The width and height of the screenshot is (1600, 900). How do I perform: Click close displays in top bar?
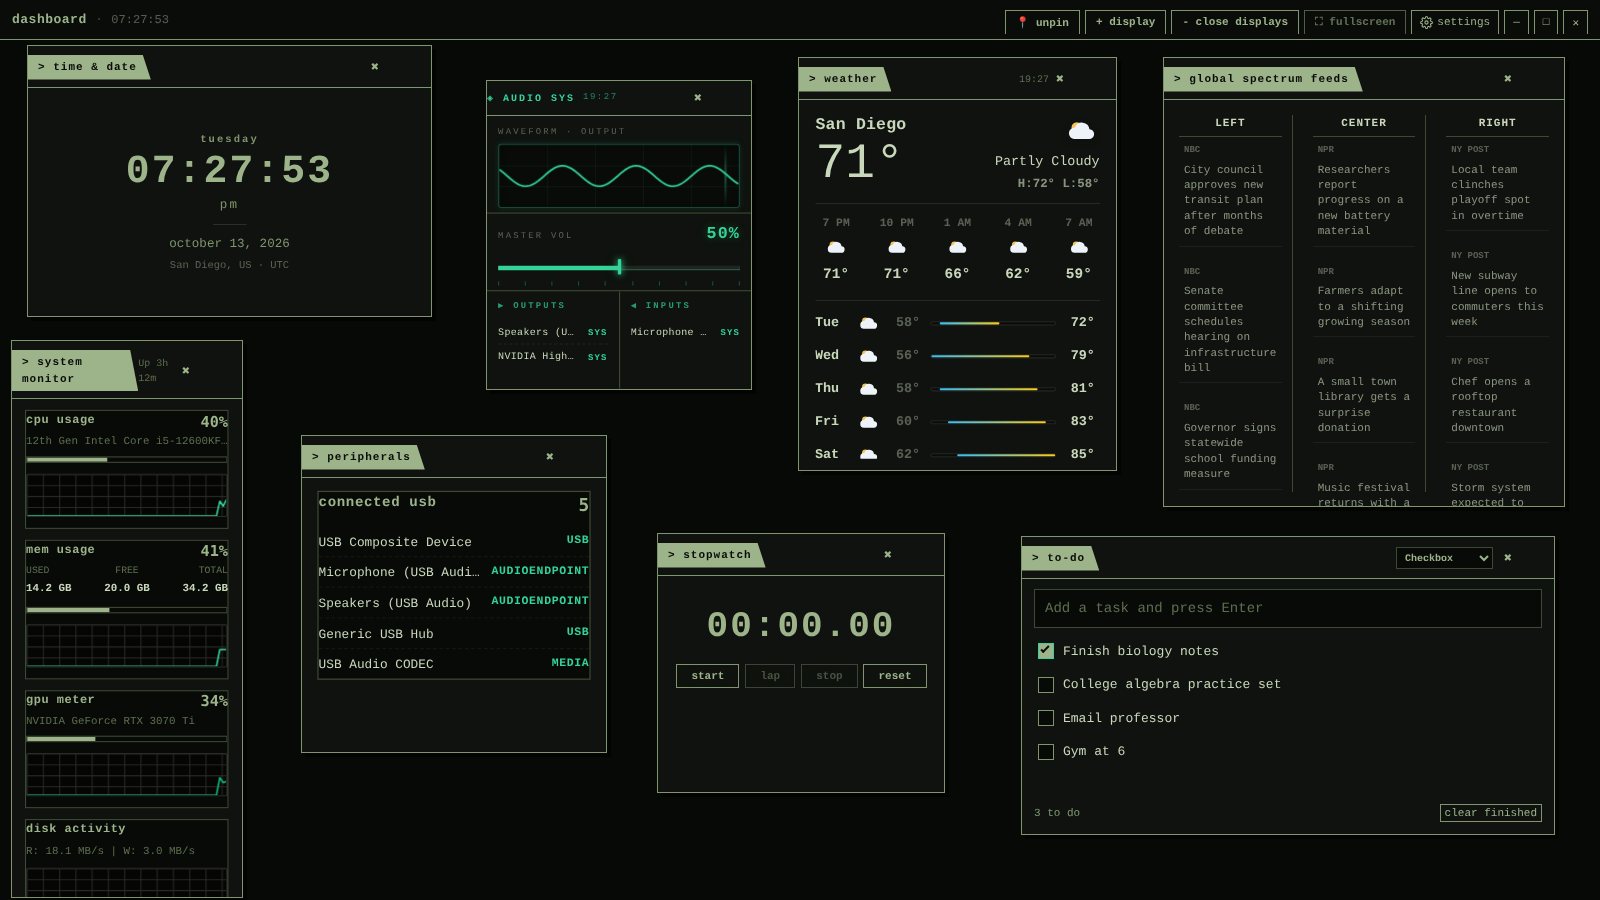[x=1235, y=22]
